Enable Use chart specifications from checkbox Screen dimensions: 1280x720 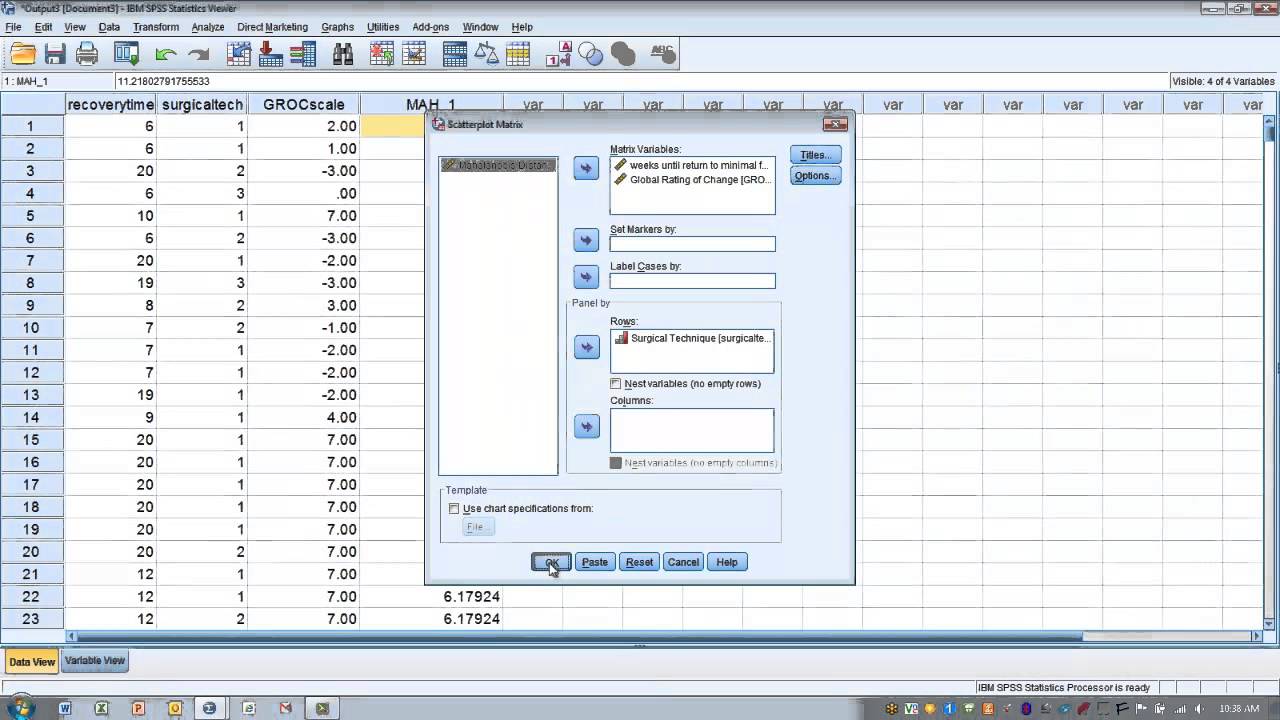point(454,508)
